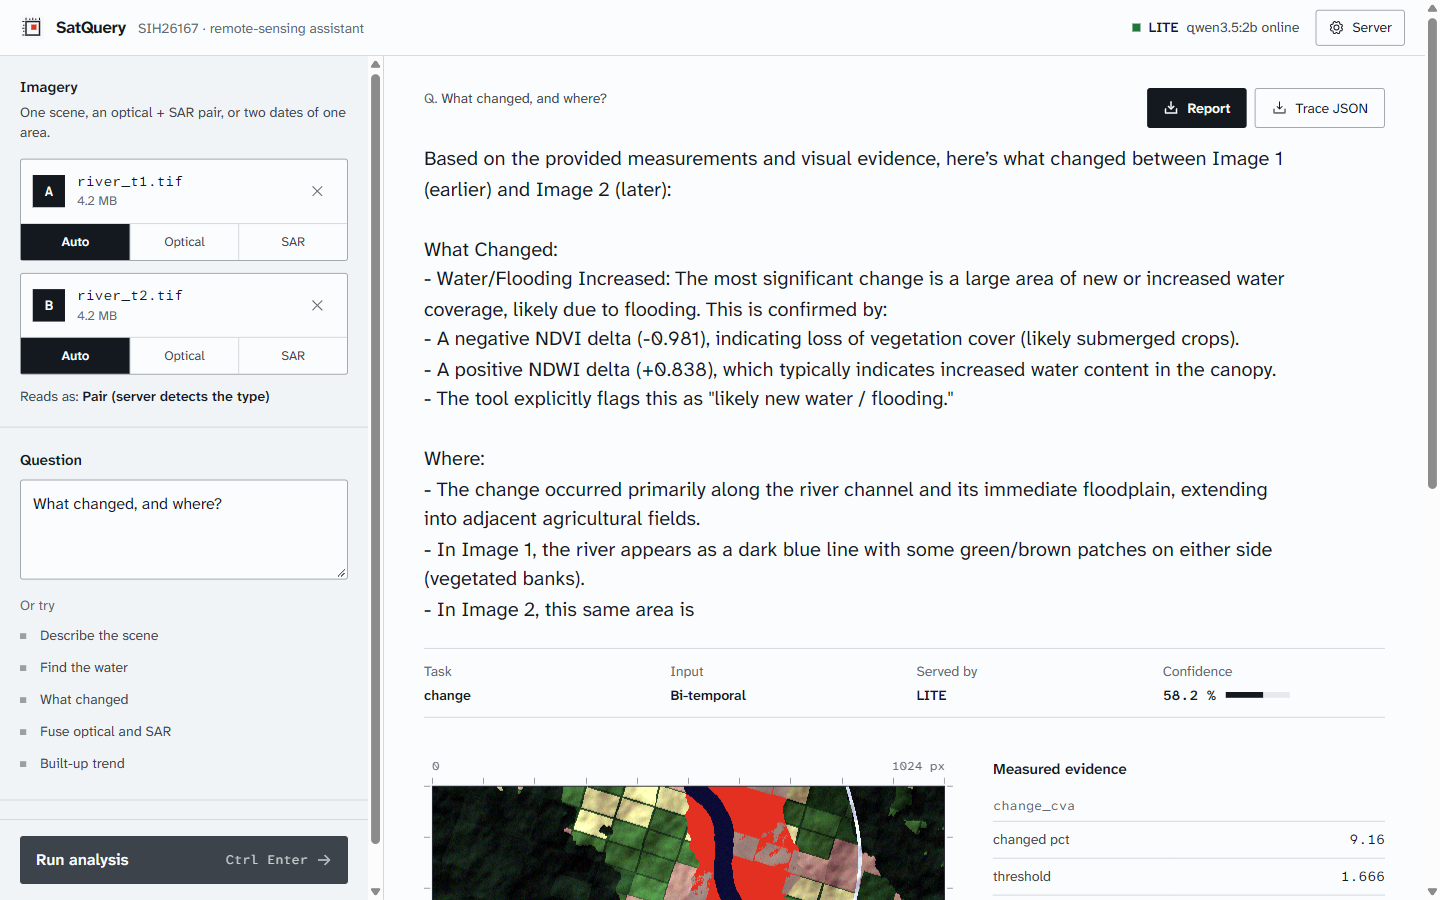Screen dimensions: 1440x900
Task: Choose the 'Describe the scene' suggestion
Action: (99, 636)
